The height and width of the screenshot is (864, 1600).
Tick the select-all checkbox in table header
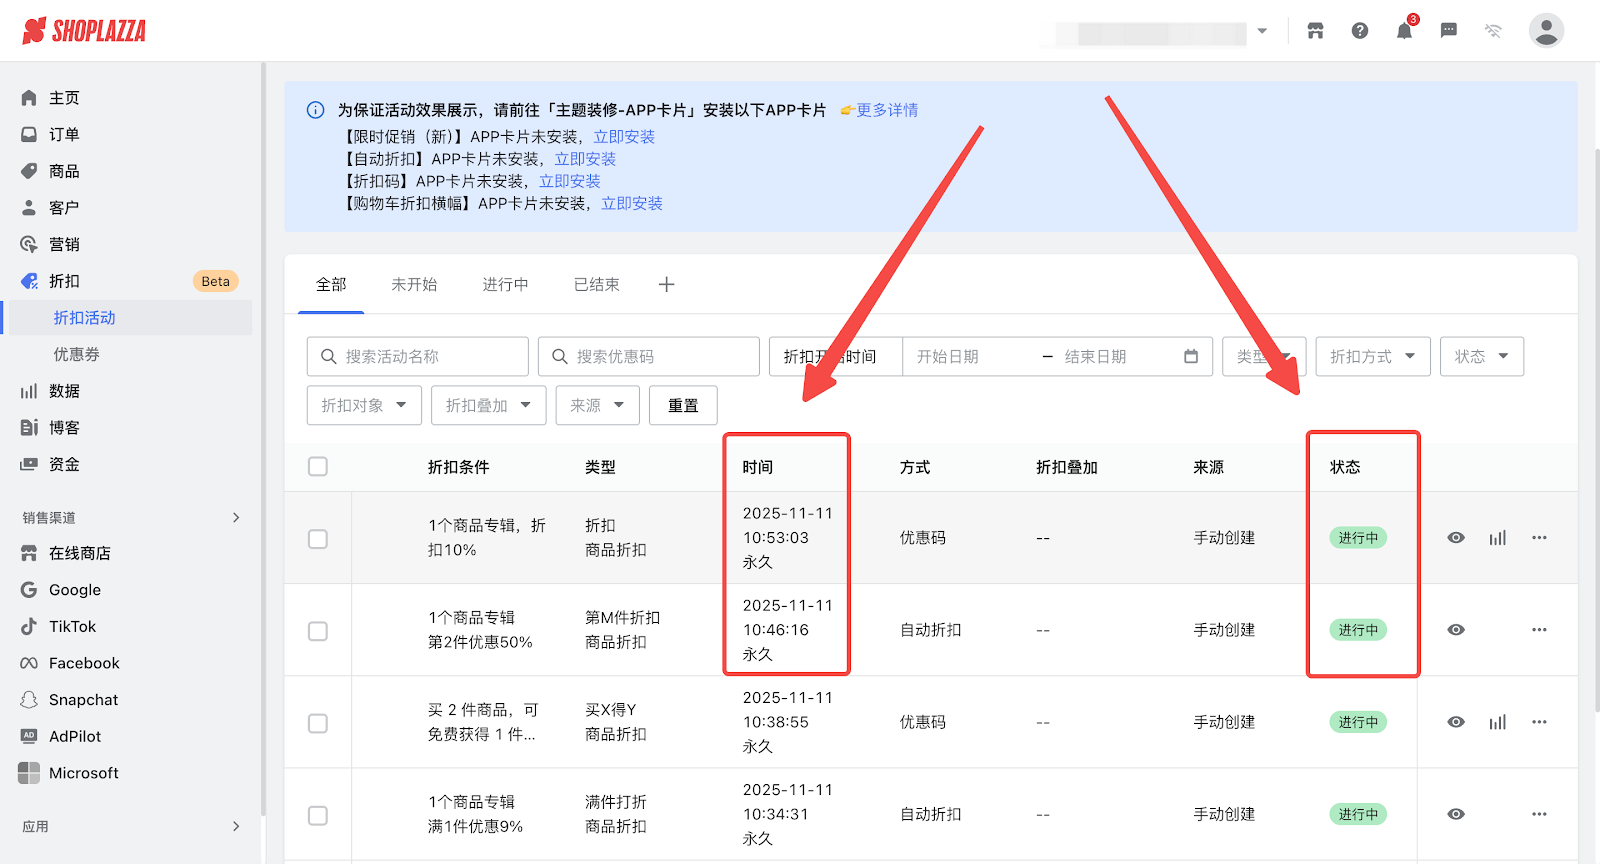(318, 467)
